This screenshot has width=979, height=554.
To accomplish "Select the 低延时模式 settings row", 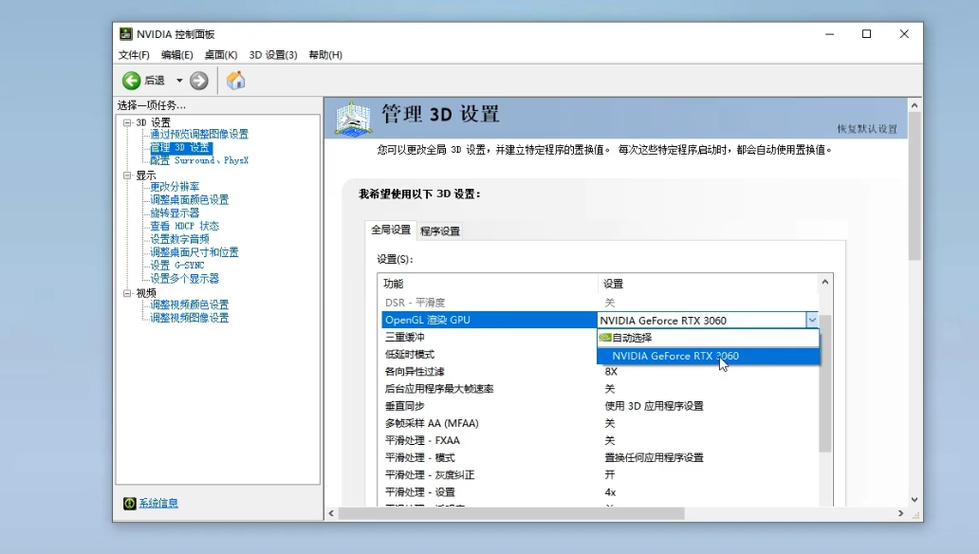I will point(490,355).
